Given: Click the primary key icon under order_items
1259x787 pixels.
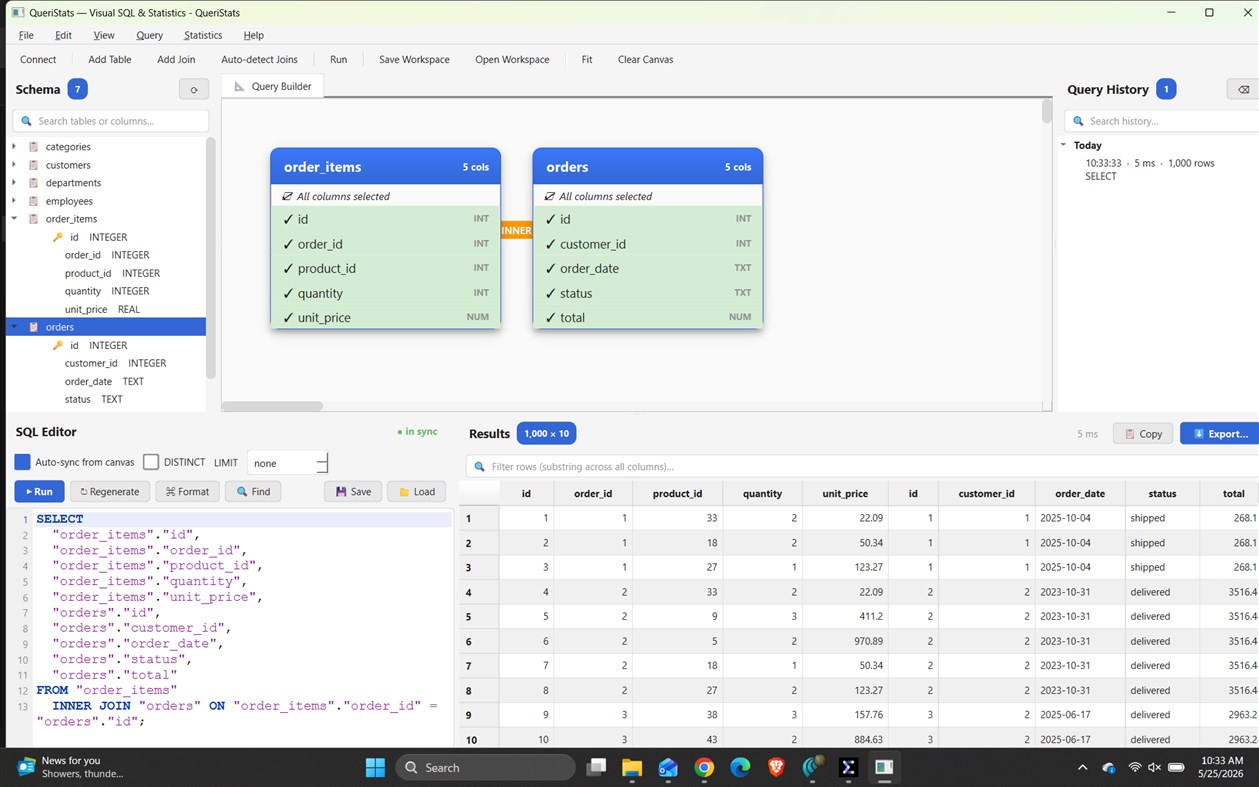Looking at the screenshot, I should click(58, 237).
